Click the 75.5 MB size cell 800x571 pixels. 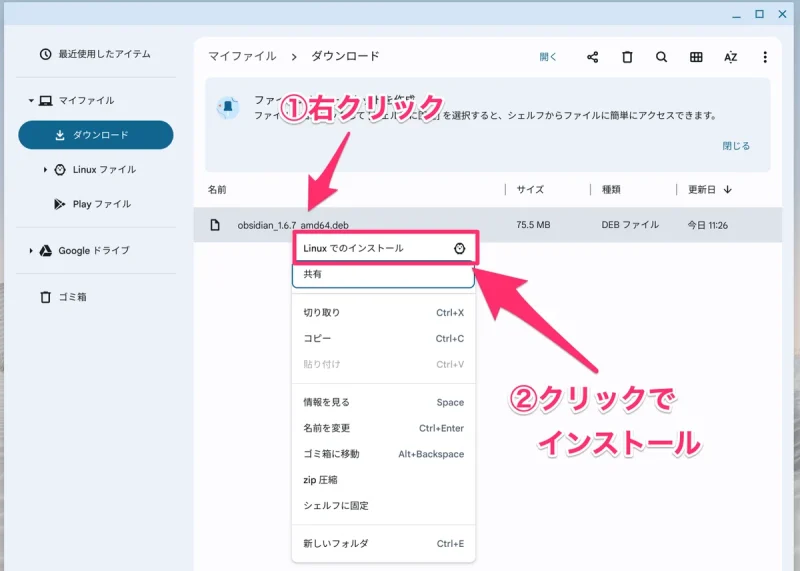[x=533, y=225]
